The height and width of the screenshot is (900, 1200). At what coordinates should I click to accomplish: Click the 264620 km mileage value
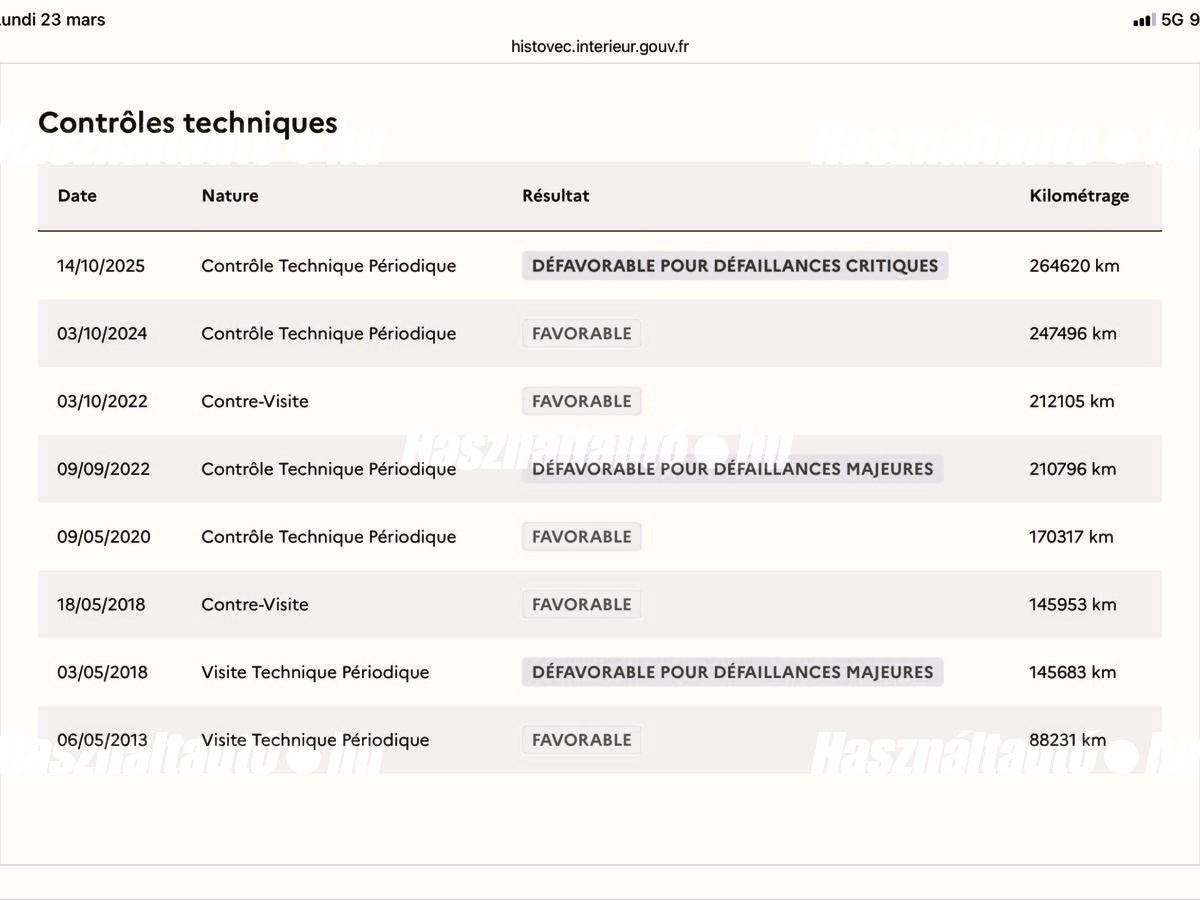(x=1074, y=266)
